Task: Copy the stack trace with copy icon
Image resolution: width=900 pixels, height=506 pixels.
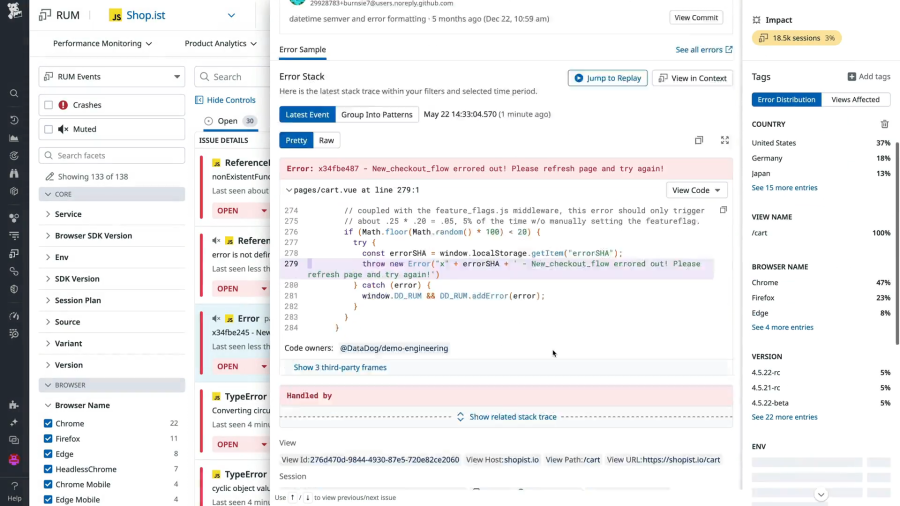Action: point(699,140)
